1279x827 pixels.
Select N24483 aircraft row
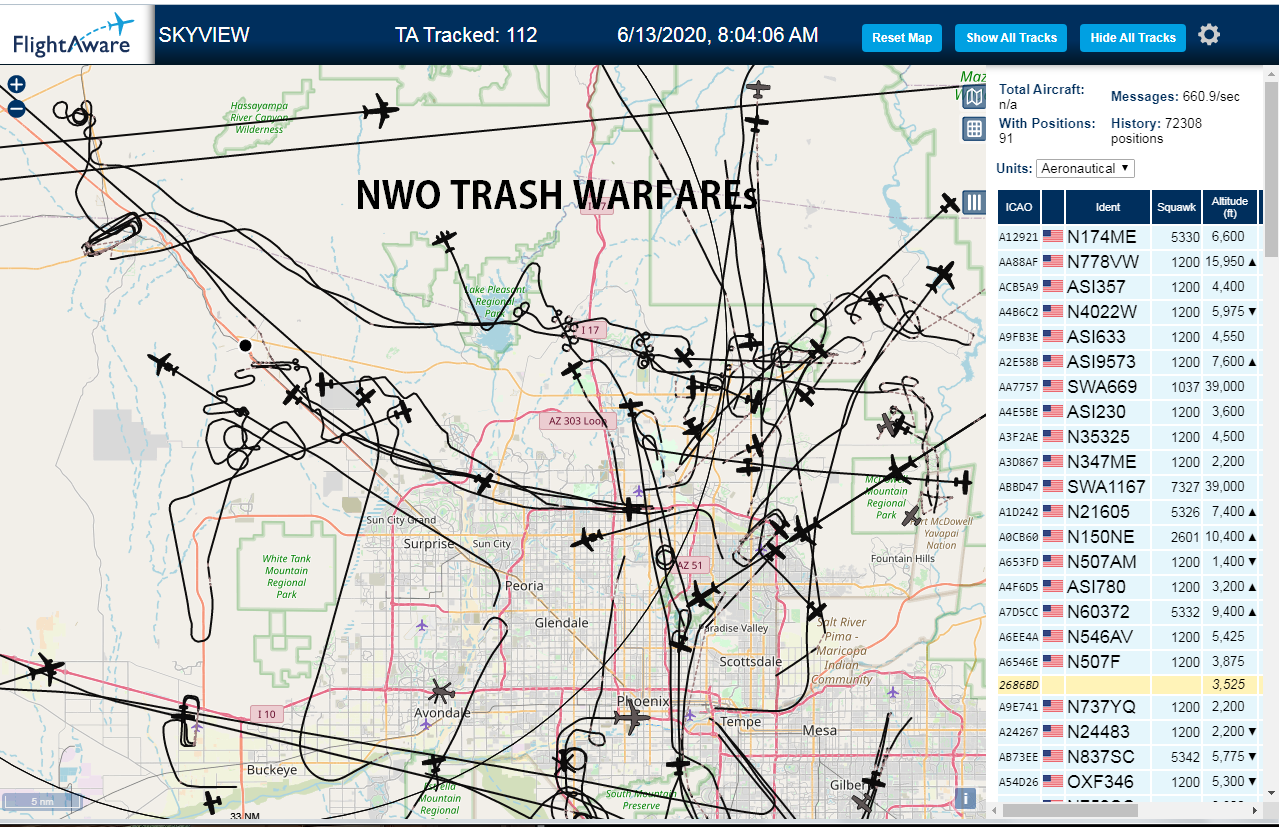pos(1130,732)
